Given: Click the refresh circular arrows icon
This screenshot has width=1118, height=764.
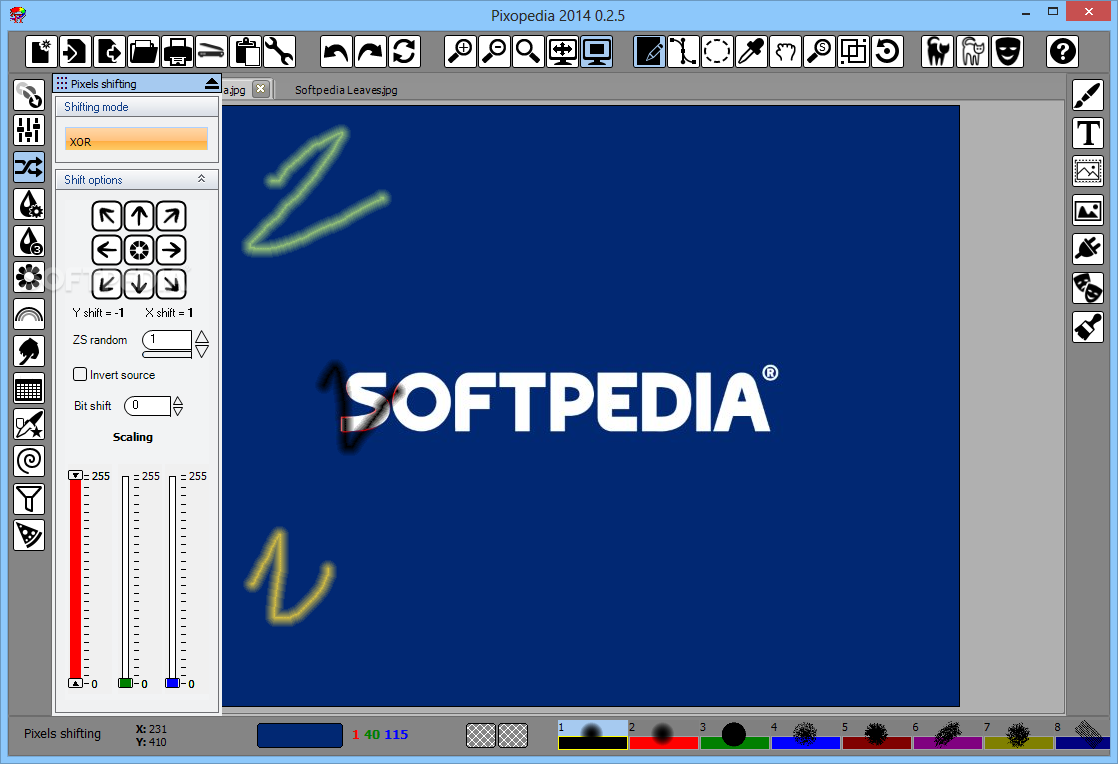Looking at the screenshot, I should click(x=404, y=51).
